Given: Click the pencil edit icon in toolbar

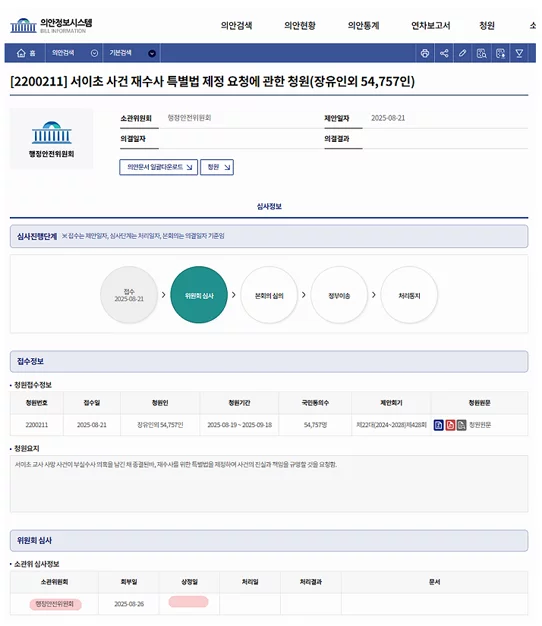Looking at the screenshot, I should coord(463,53).
